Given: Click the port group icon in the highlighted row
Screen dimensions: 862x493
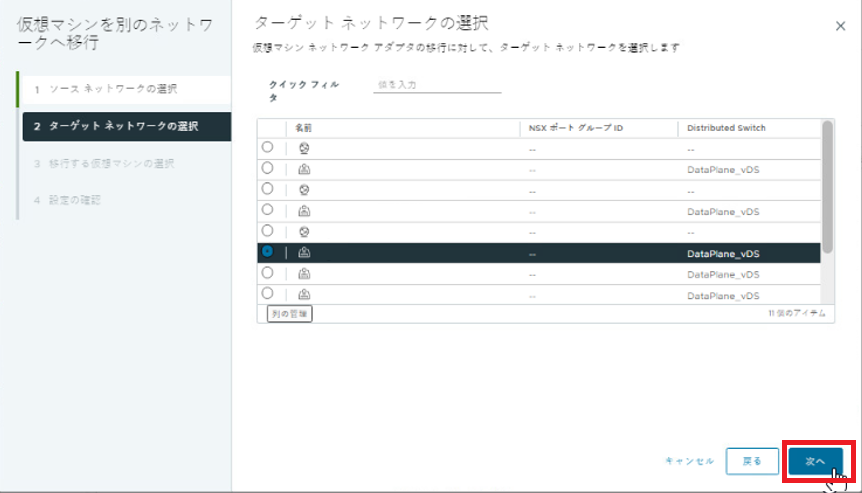Looking at the screenshot, I should [x=304, y=253].
